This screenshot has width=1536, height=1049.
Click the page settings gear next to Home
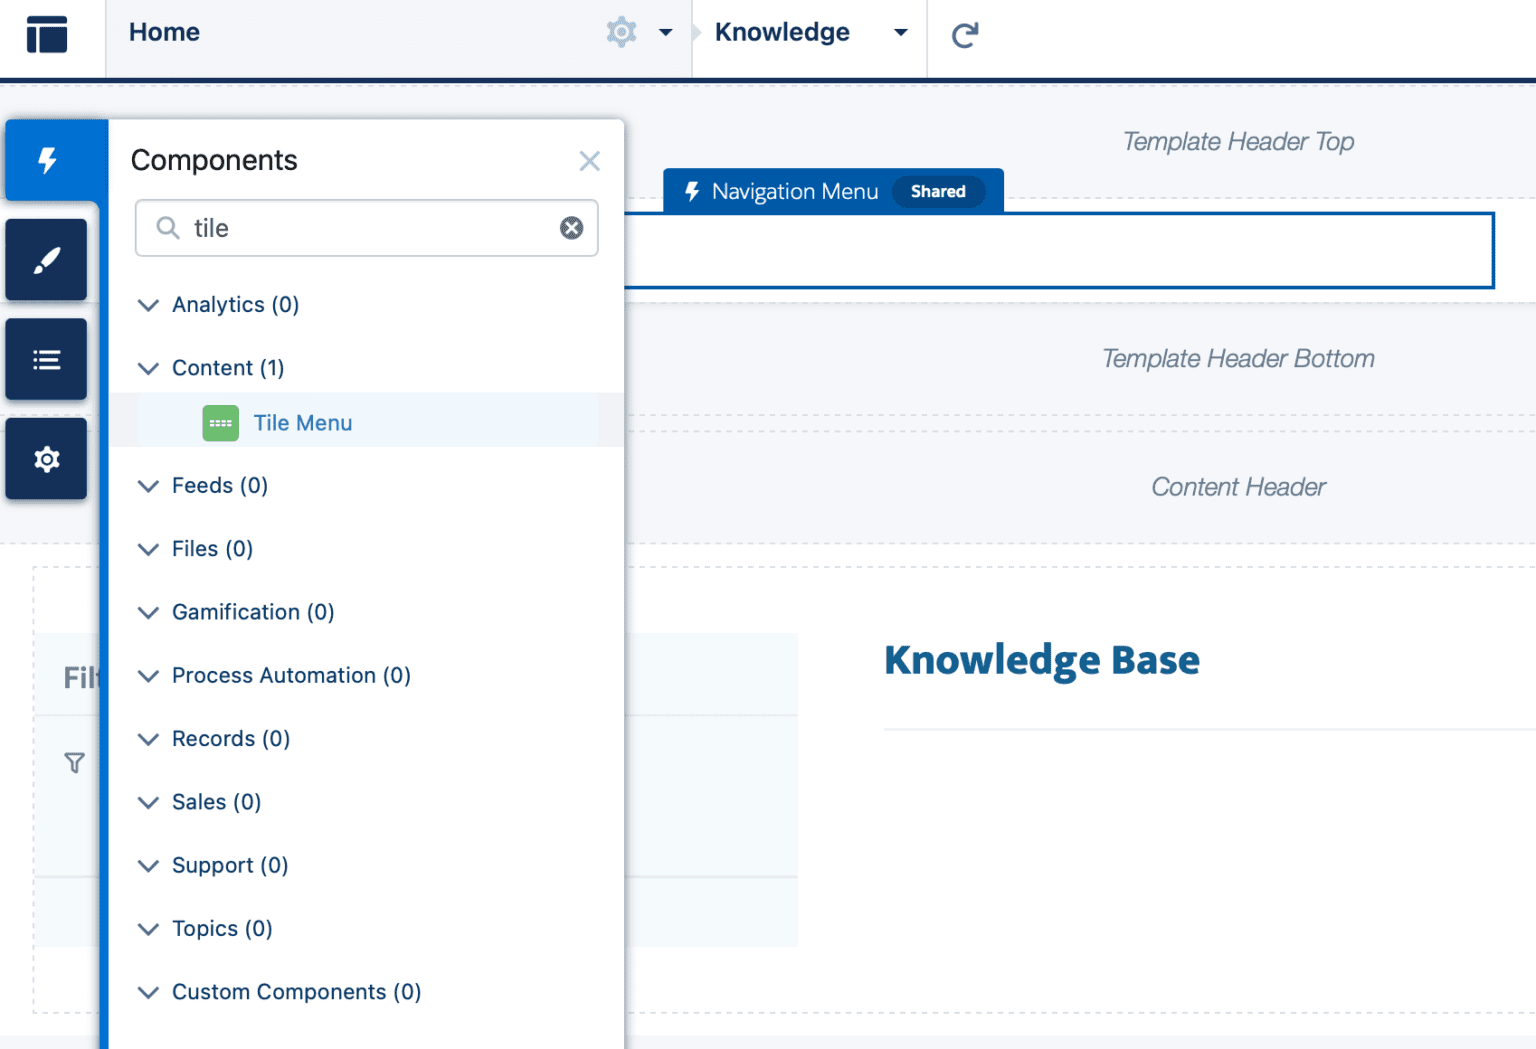coord(621,32)
